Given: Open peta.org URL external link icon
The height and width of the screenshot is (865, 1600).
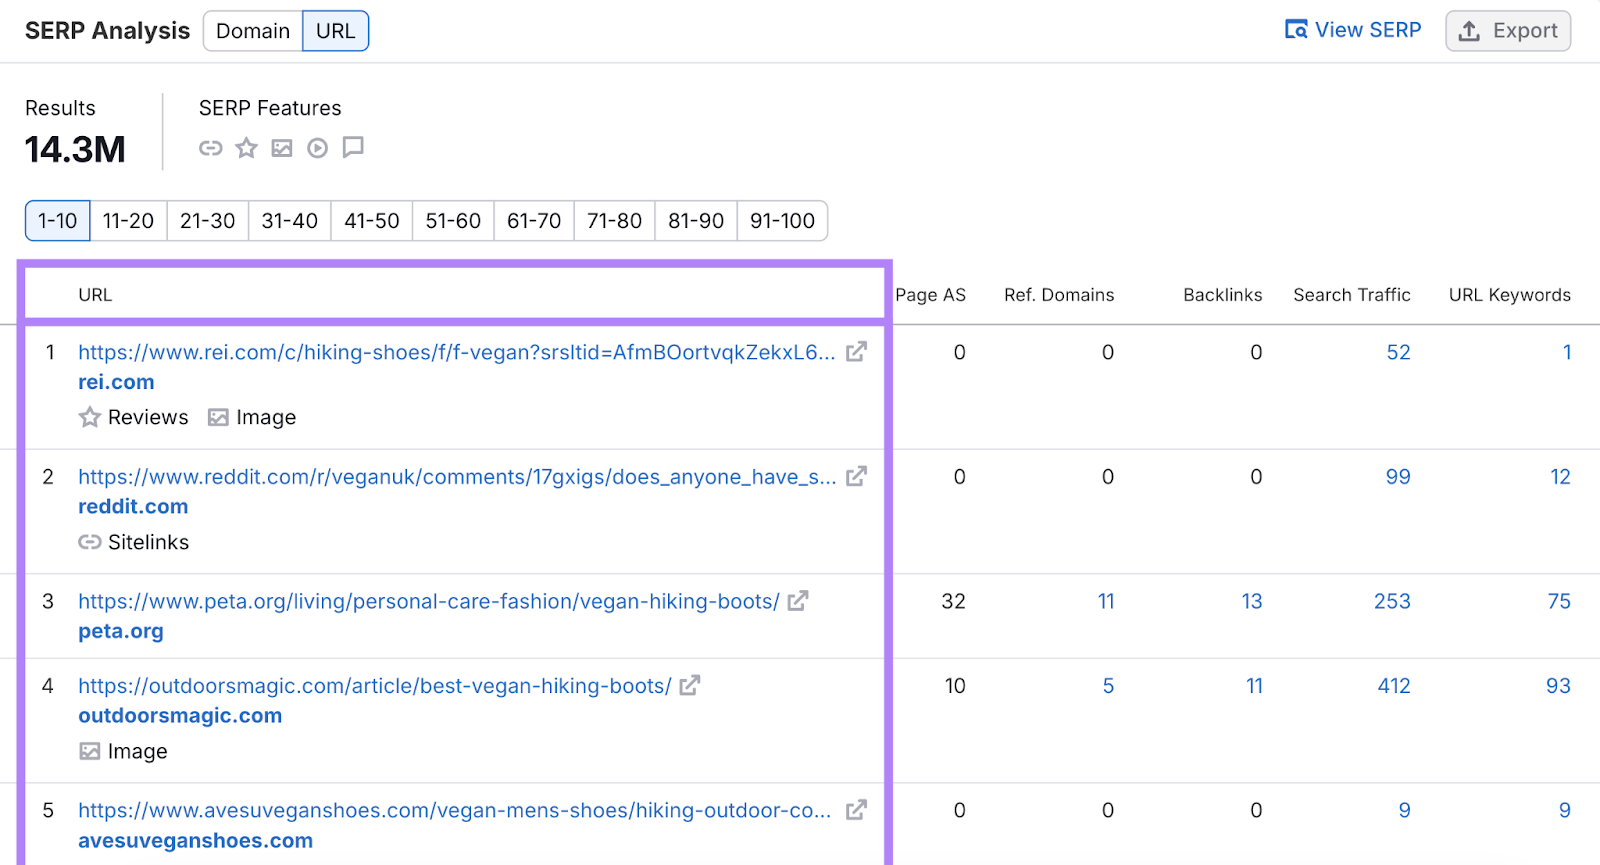Looking at the screenshot, I should [798, 601].
